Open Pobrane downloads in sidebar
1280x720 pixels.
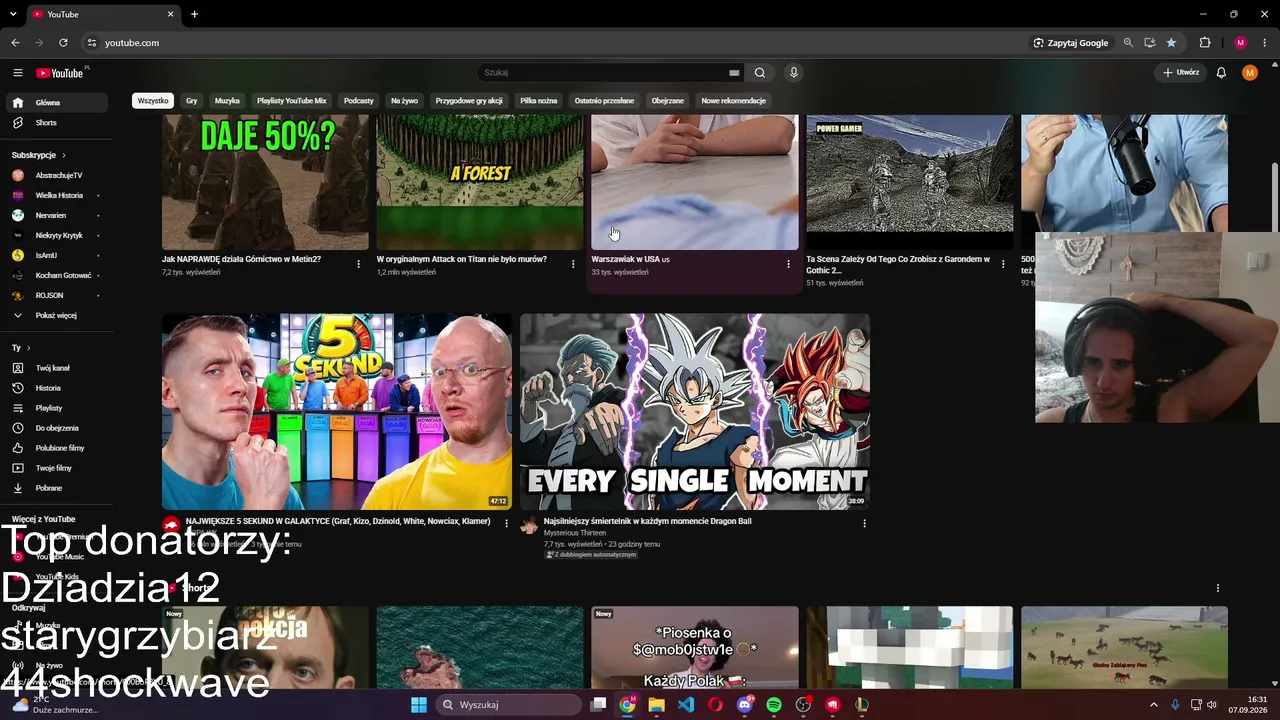pos(55,488)
